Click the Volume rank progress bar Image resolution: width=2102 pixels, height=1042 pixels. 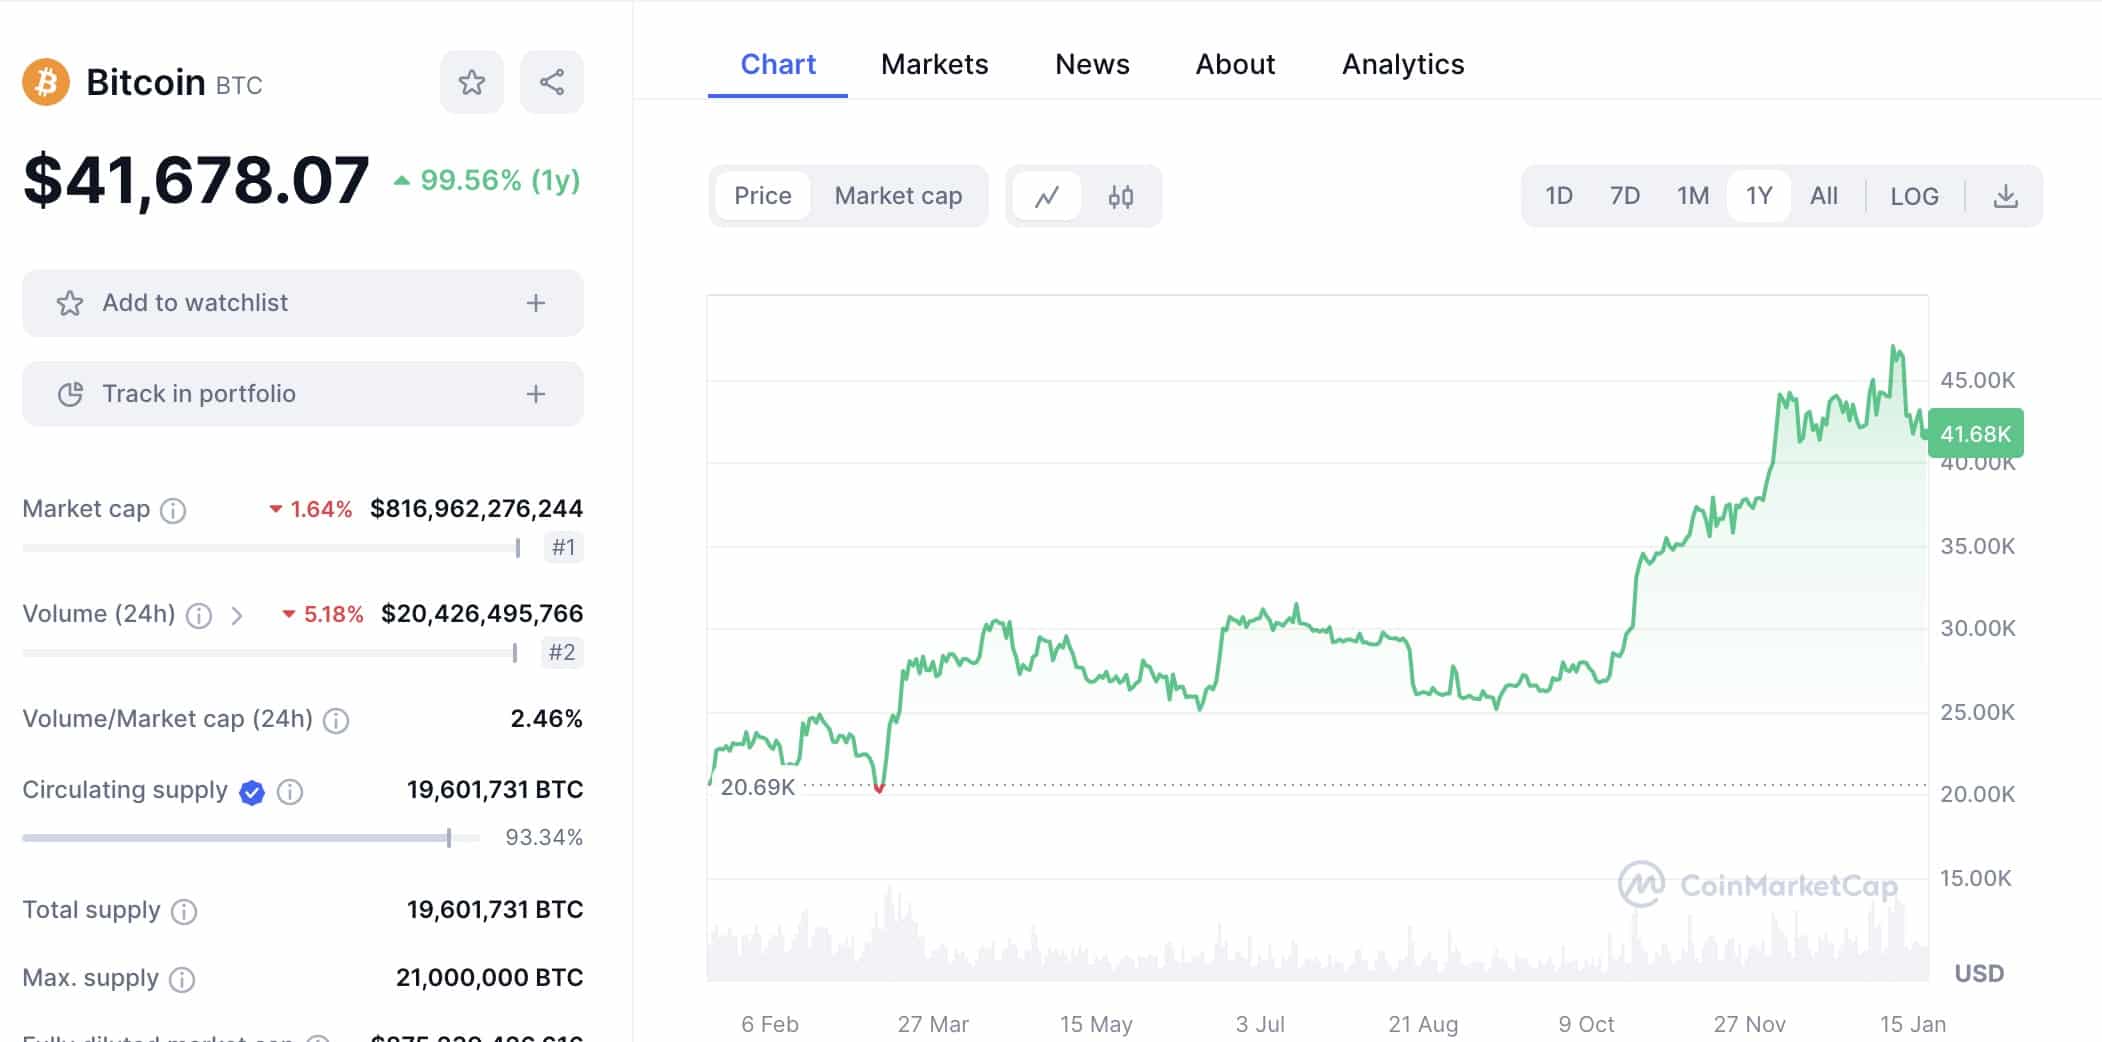(x=270, y=653)
